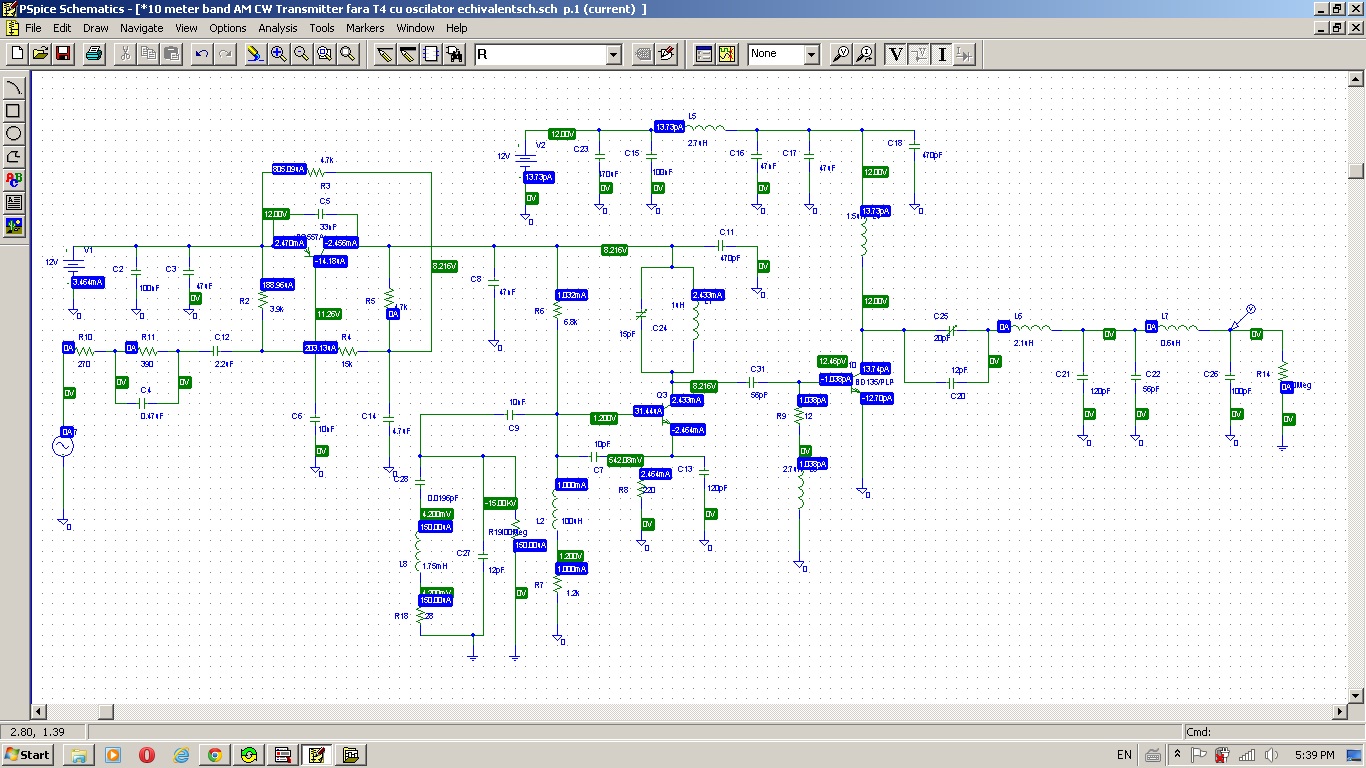
Task: Click the horizontal scrollbar right arrow
Action: click(1340, 712)
